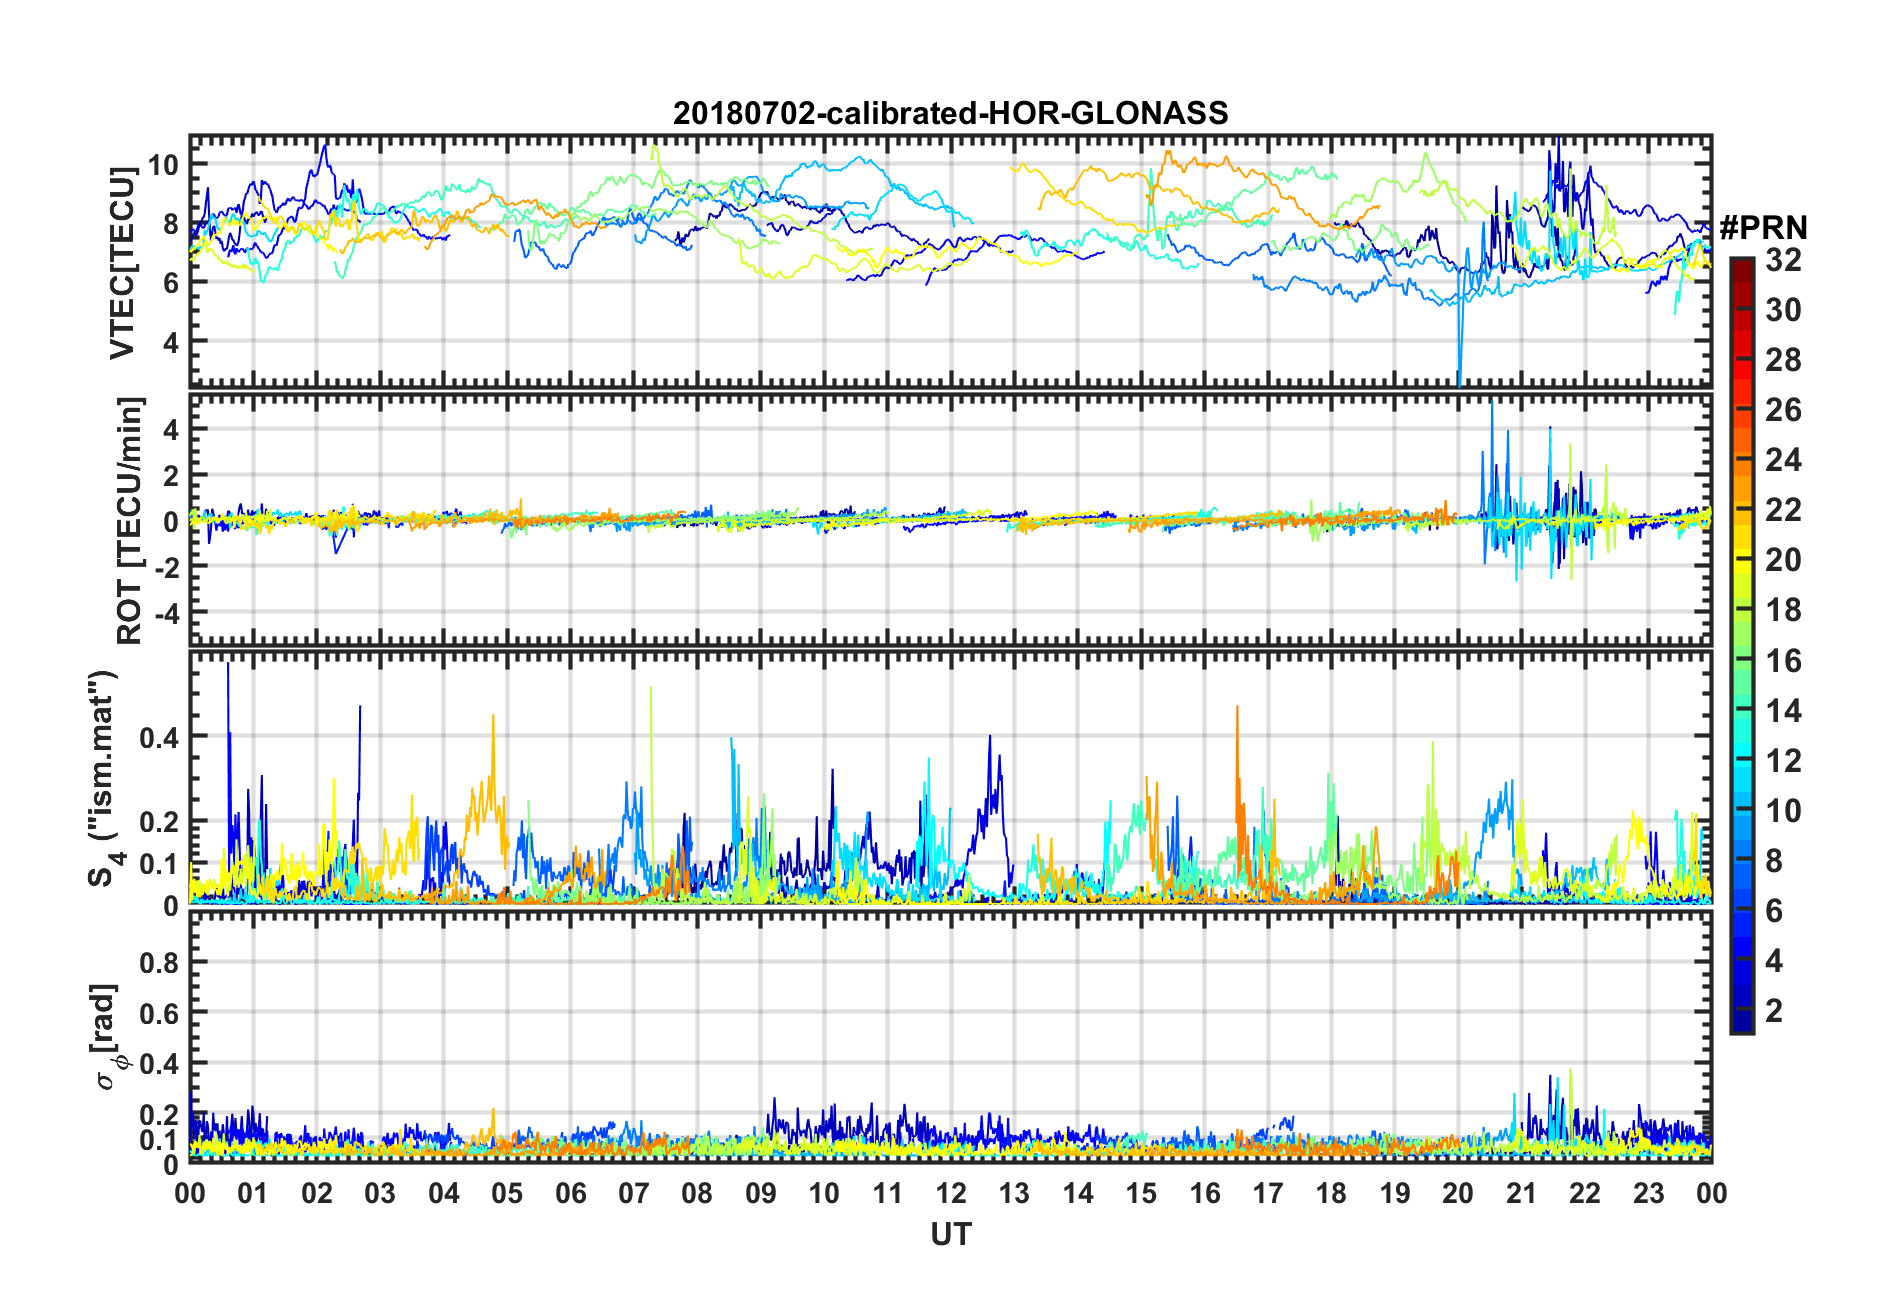Image resolution: width=1902 pixels, height=1292 pixels.
Task: Click inside the S4 scintillation plot panel
Action: [x=950, y=778]
